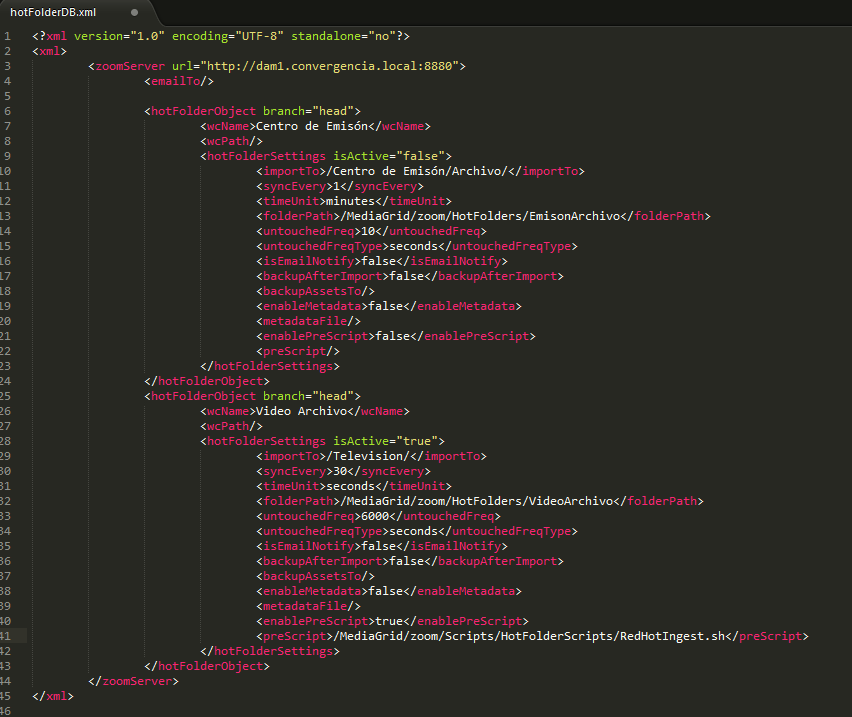The height and width of the screenshot is (717, 852).
Task: Click the isActive="true" attribute value
Action: pos(417,441)
